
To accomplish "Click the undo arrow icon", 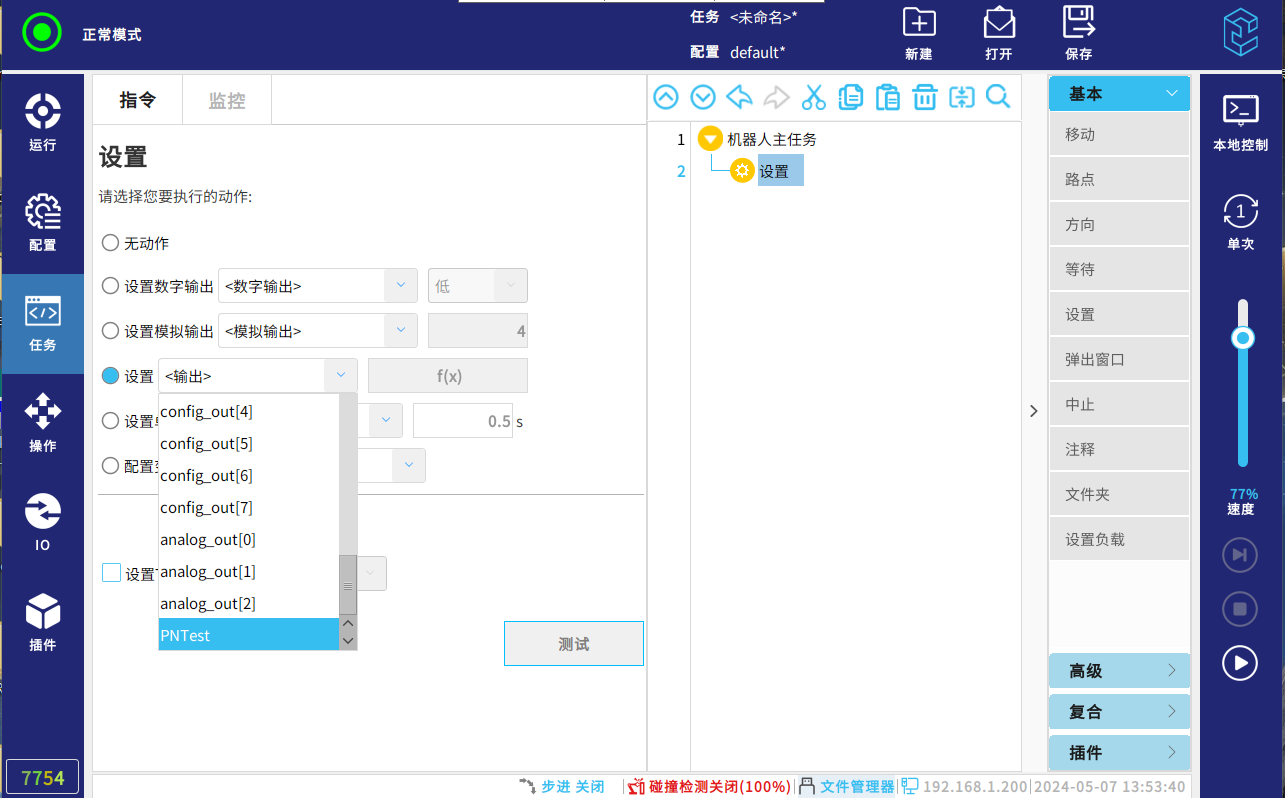I will click(x=739, y=97).
